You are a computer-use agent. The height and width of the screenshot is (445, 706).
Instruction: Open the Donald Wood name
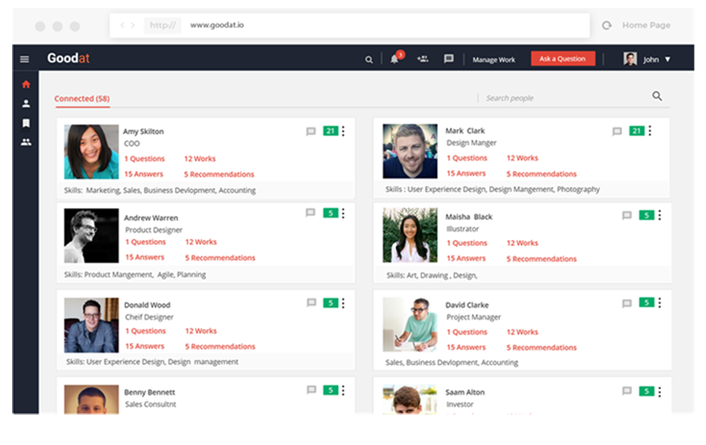tap(147, 305)
